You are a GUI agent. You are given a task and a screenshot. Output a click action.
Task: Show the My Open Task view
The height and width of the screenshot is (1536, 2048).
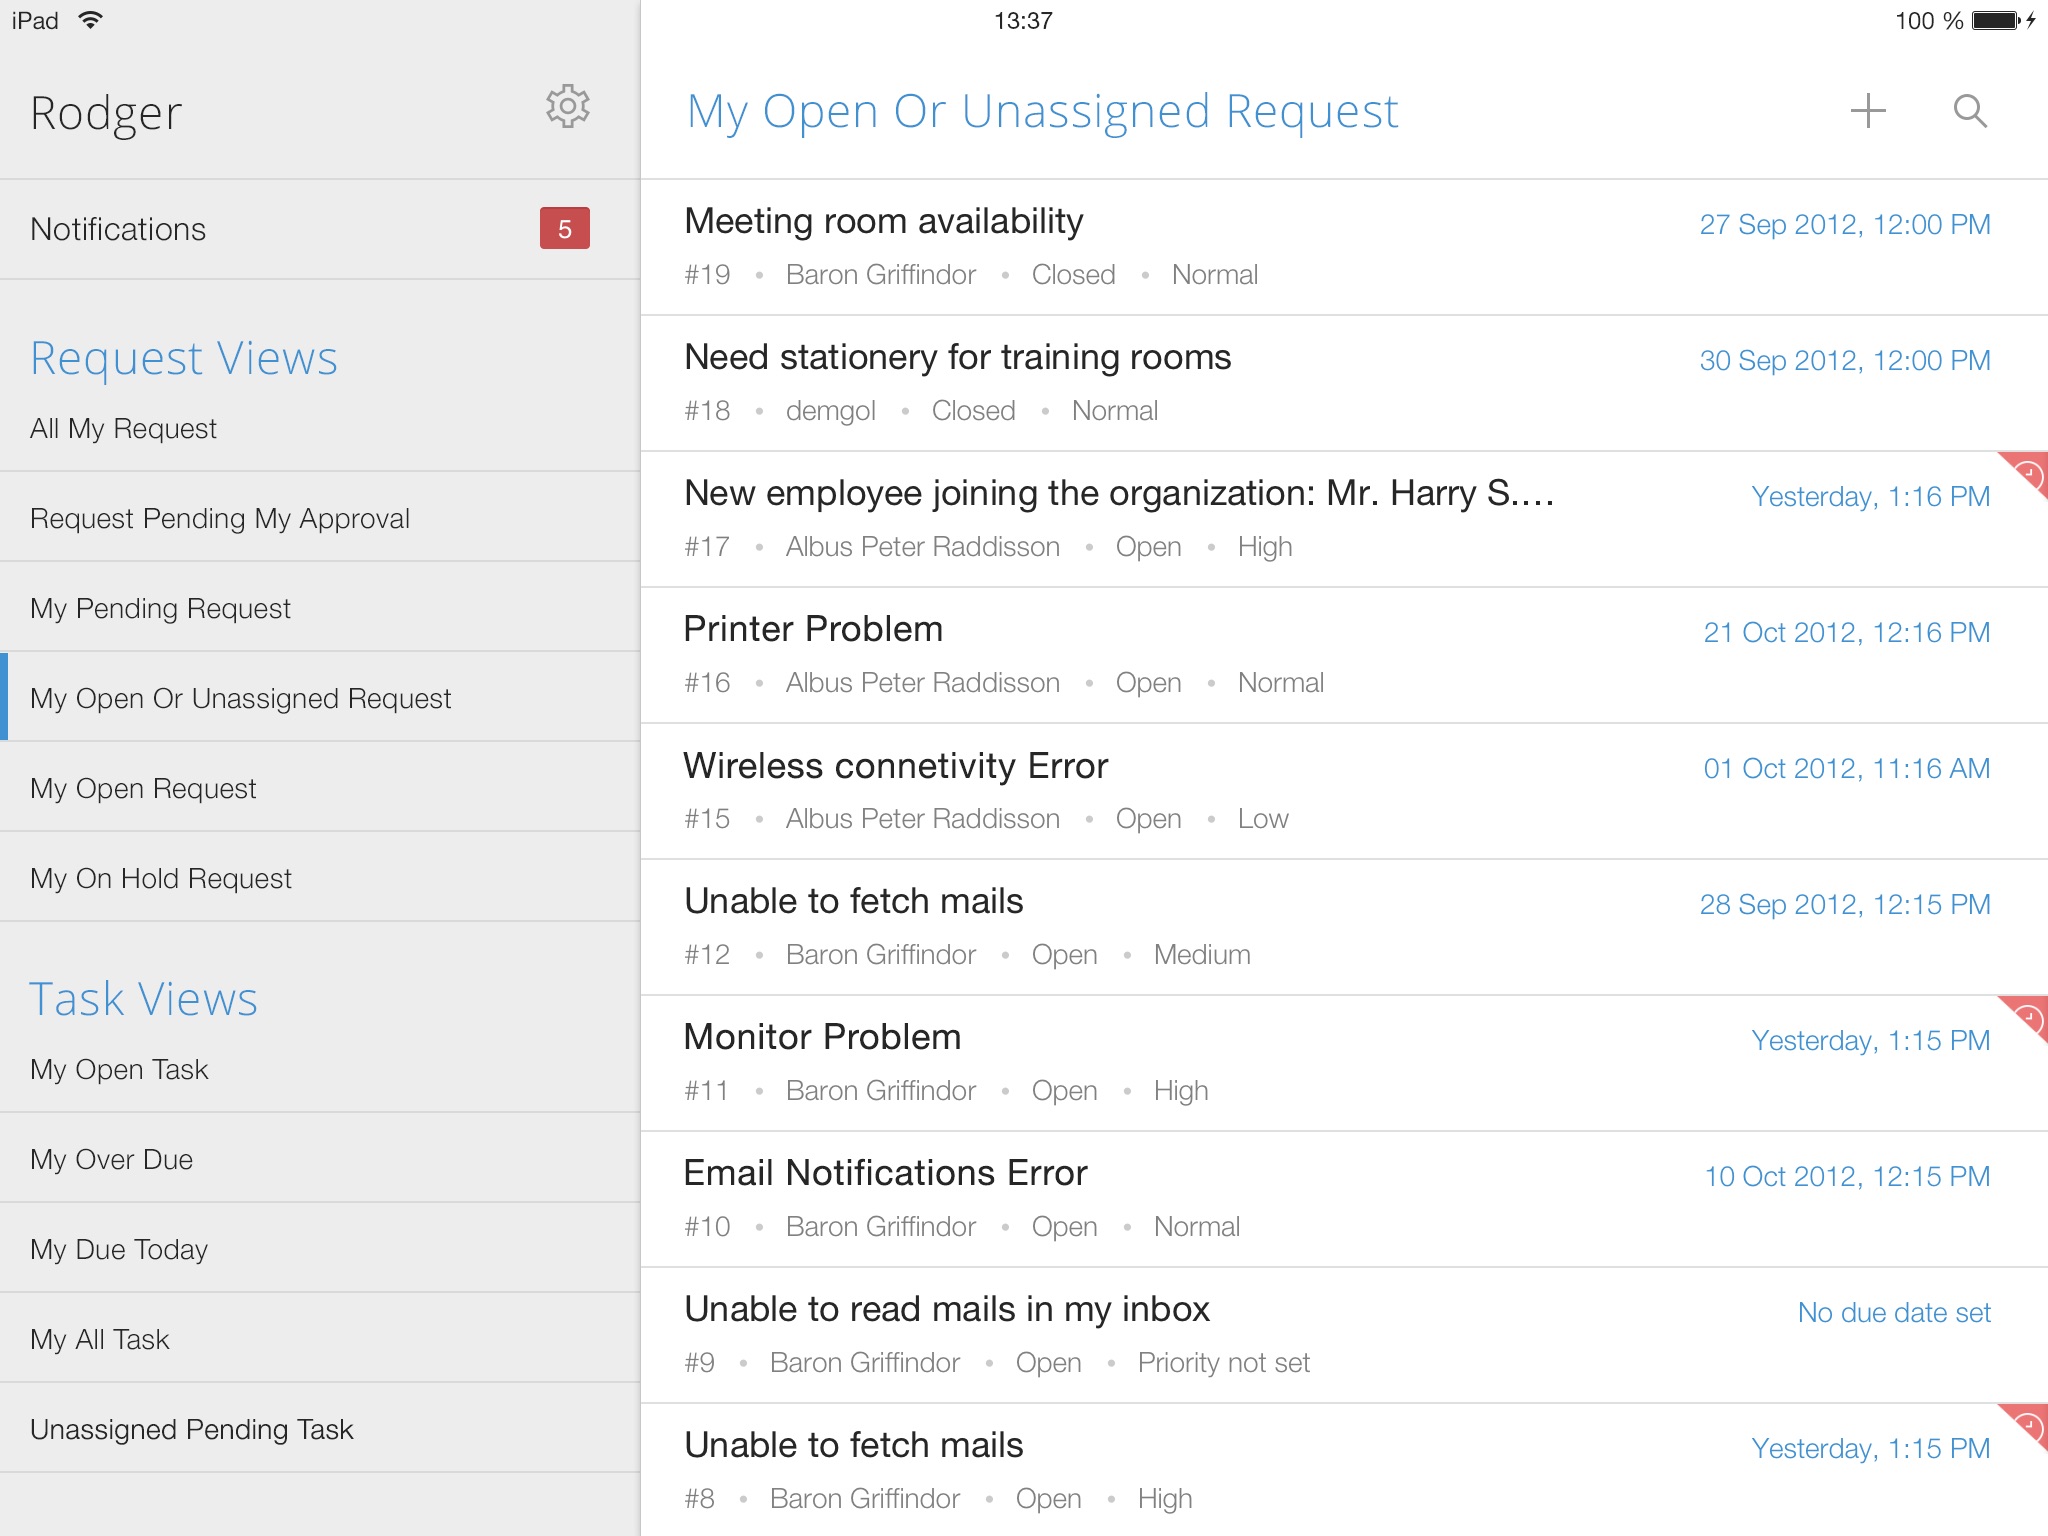pyautogui.click(x=320, y=1069)
